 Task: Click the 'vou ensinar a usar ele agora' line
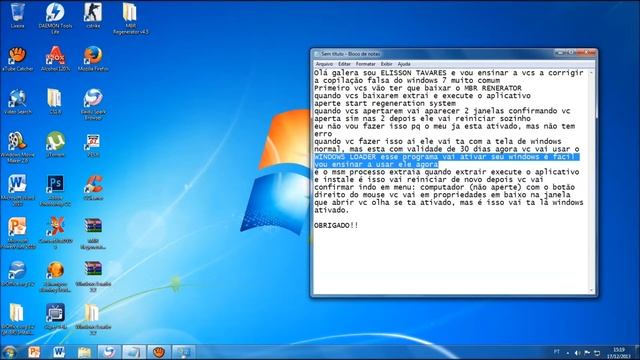coord(376,164)
